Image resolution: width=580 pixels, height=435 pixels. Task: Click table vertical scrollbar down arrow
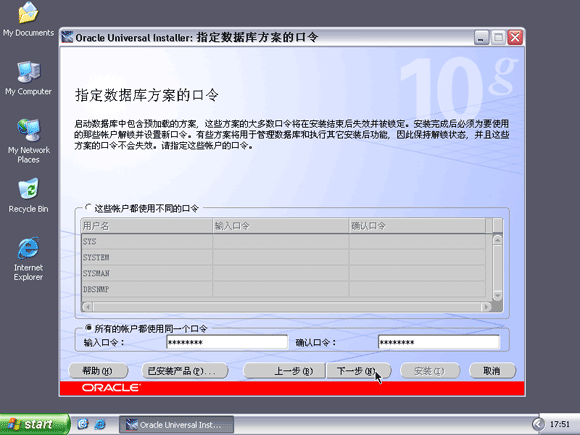click(x=498, y=296)
